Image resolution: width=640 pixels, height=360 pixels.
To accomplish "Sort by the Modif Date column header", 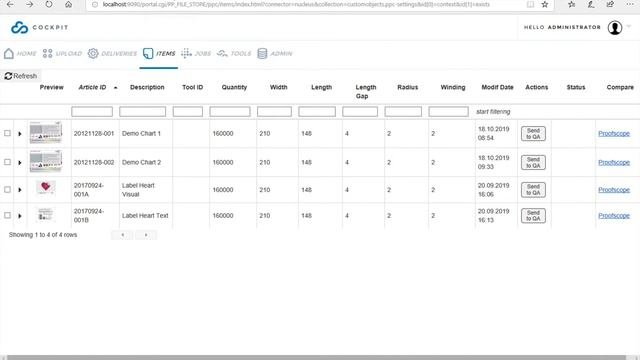I will pyautogui.click(x=497, y=87).
